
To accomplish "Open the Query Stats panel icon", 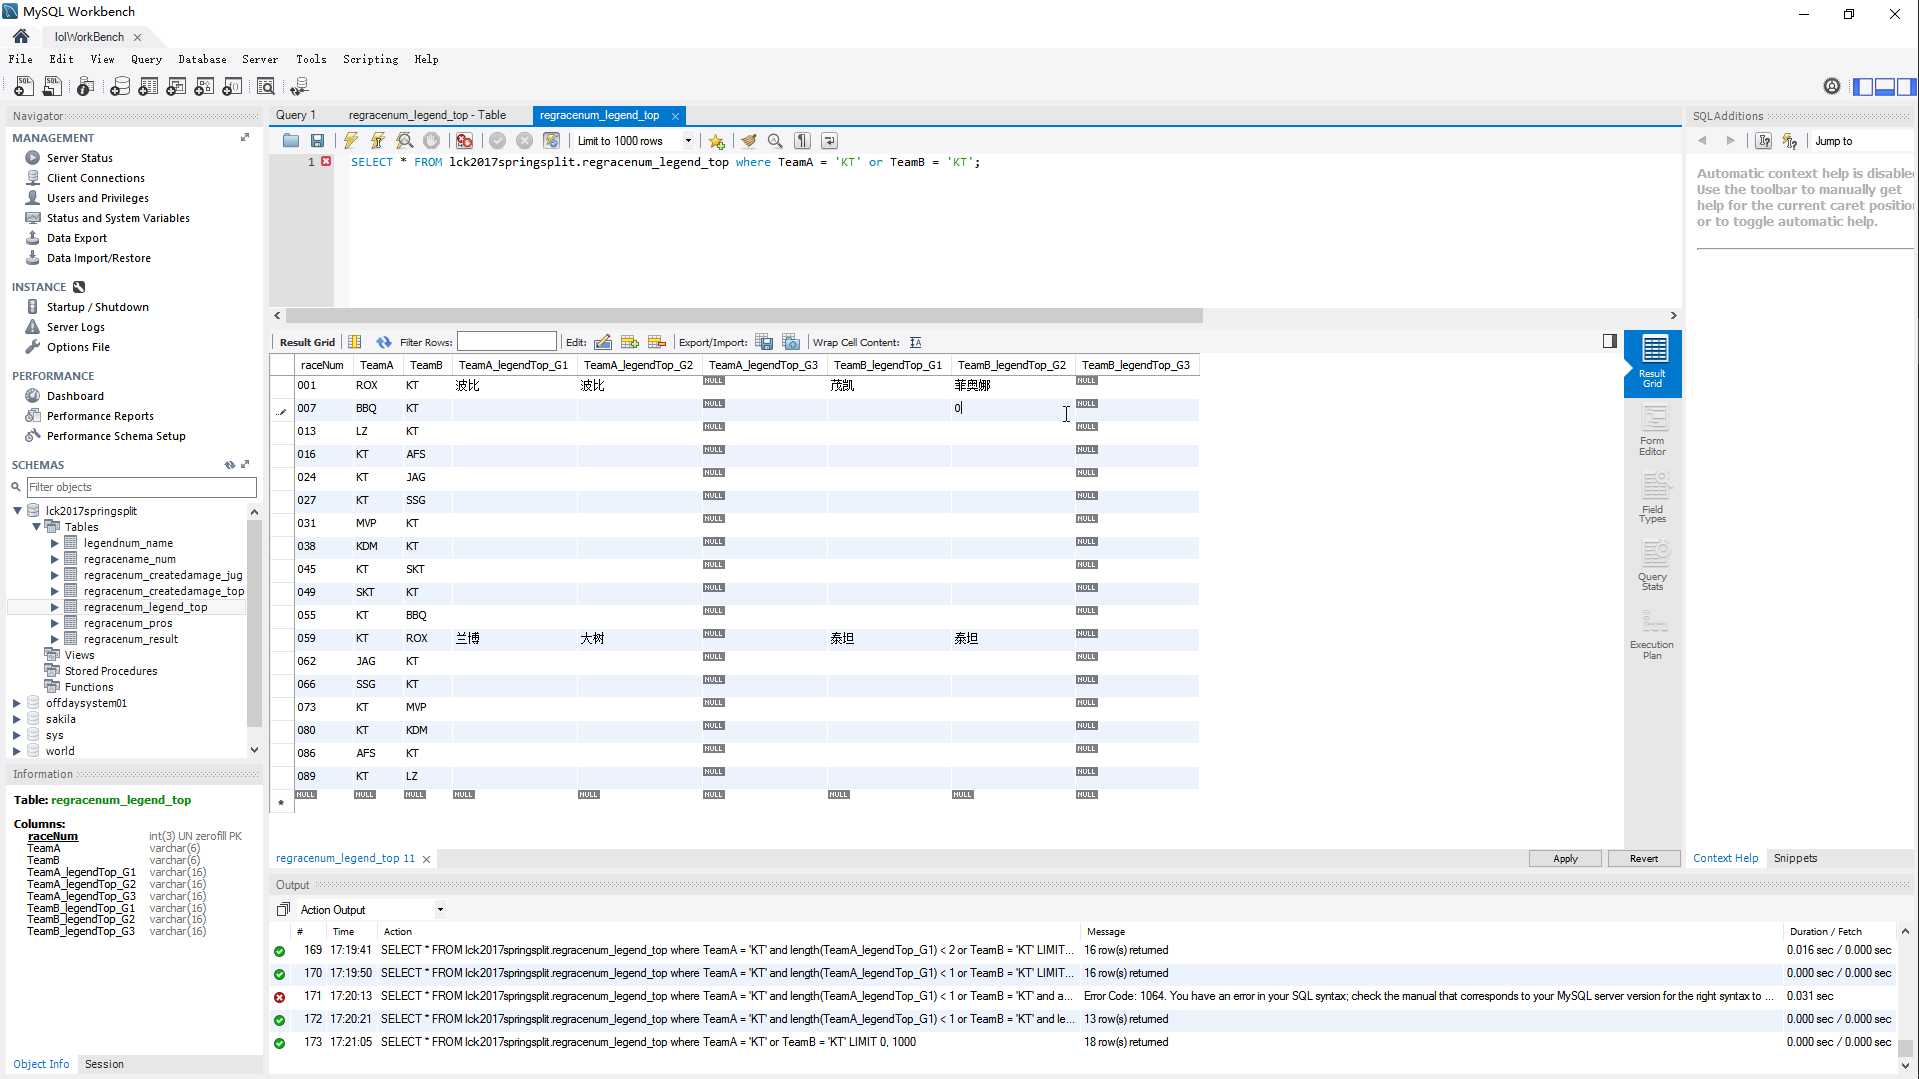I will pyautogui.click(x=1652, y=566).
